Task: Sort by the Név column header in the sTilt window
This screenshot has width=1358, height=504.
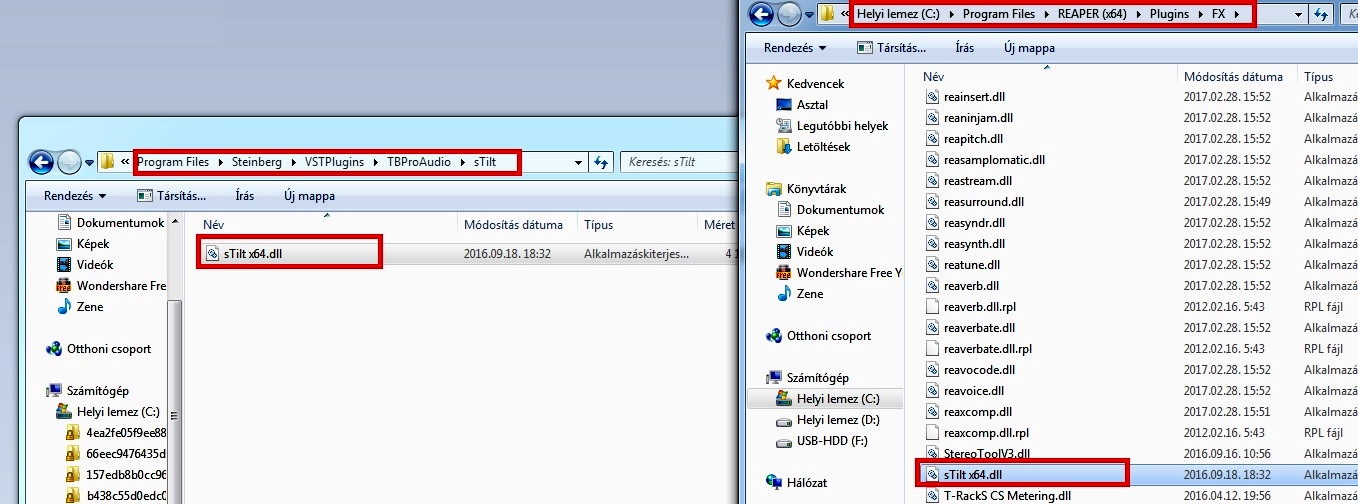Action: pos(212,225)
